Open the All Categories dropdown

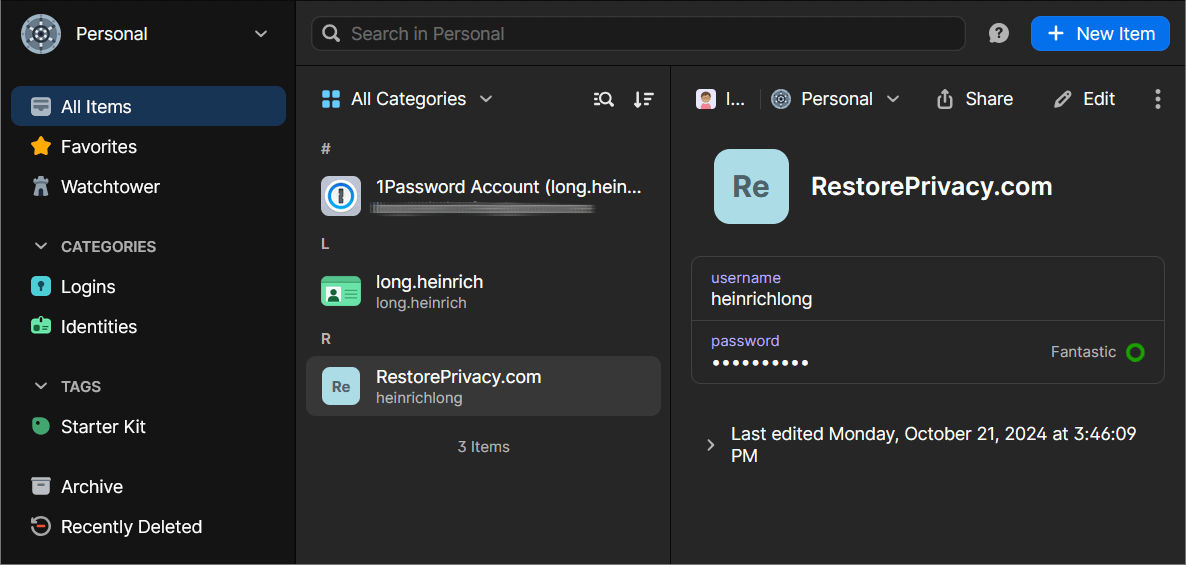click(x=407, y=99)
